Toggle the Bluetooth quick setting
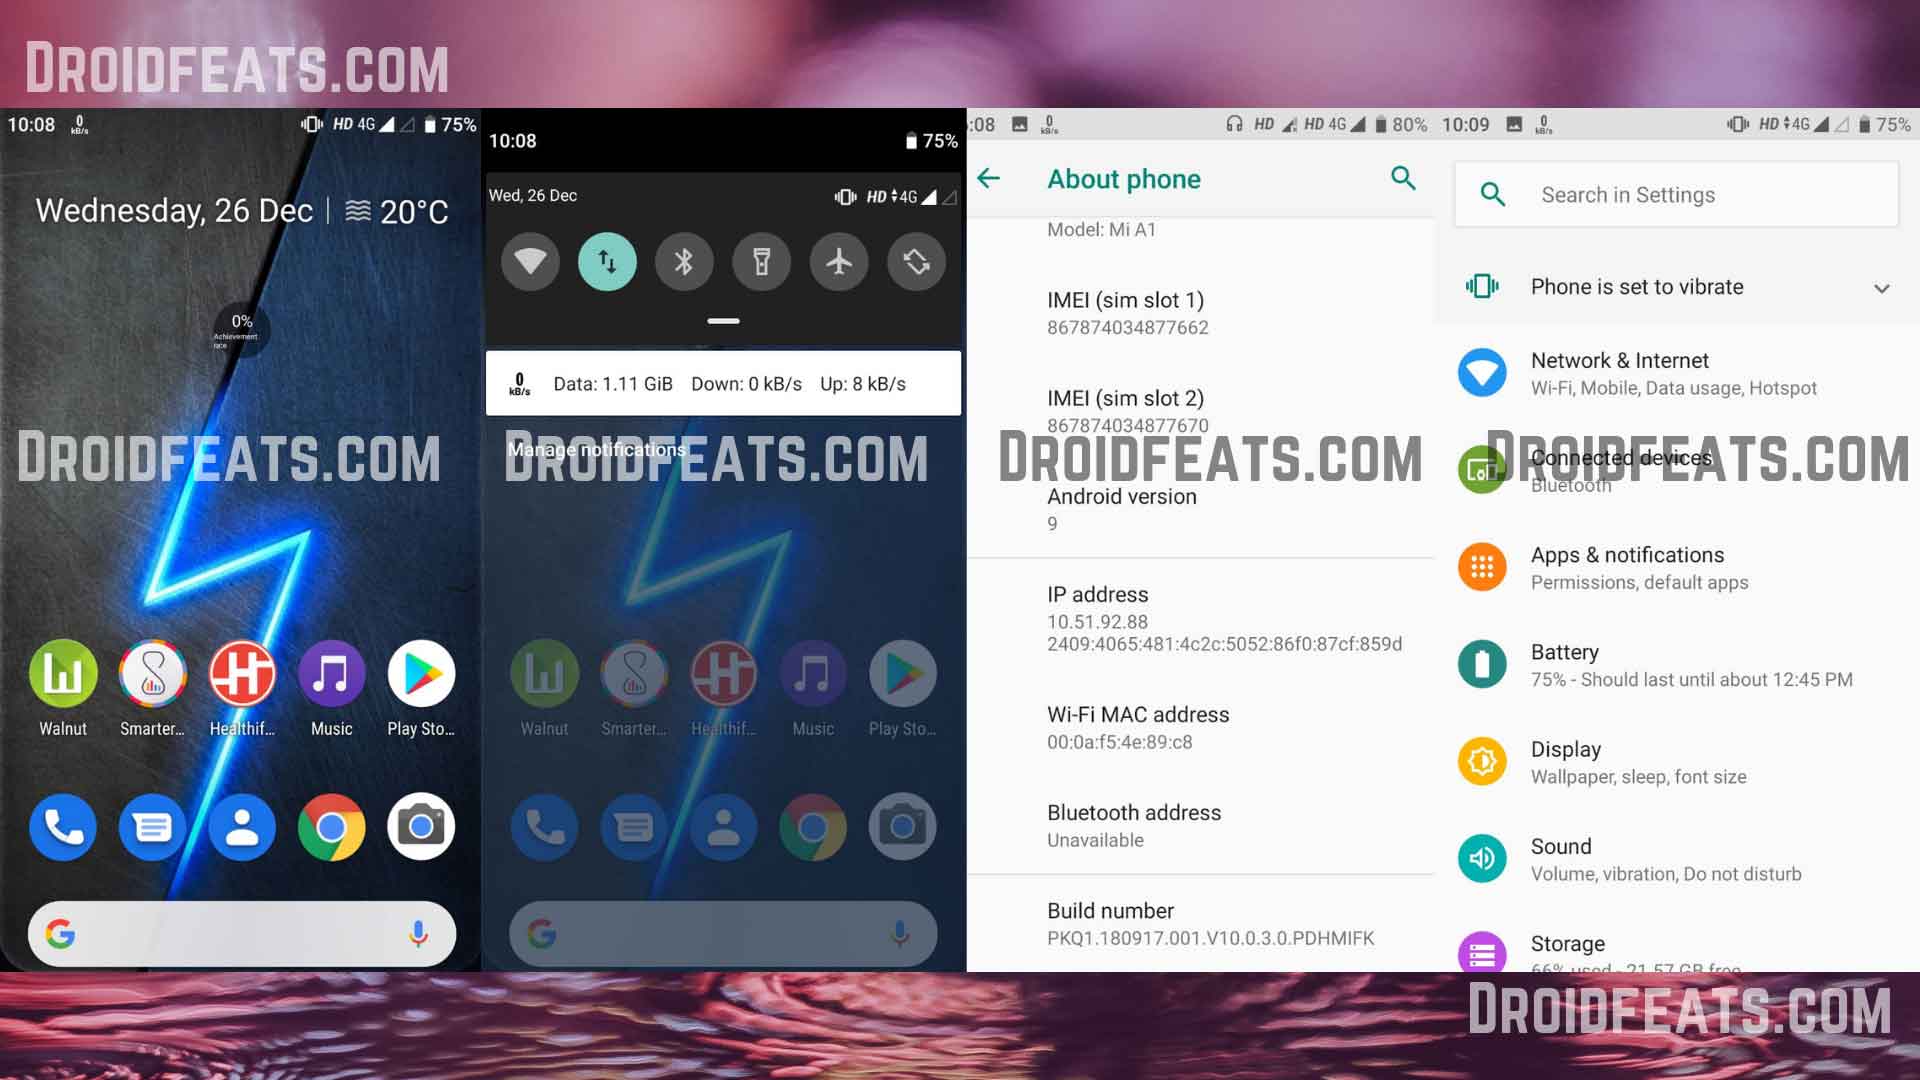 pyautogui.click(x=682, y=262)
